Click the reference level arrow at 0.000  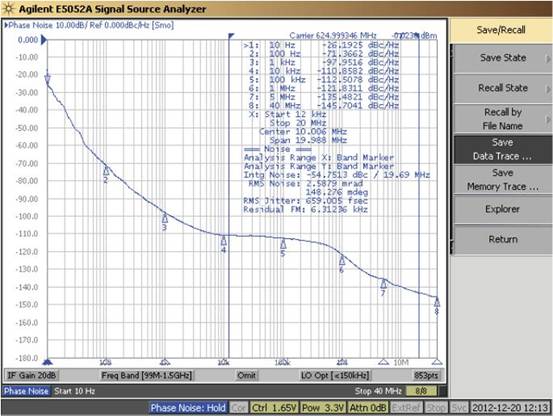coord(44,39)
